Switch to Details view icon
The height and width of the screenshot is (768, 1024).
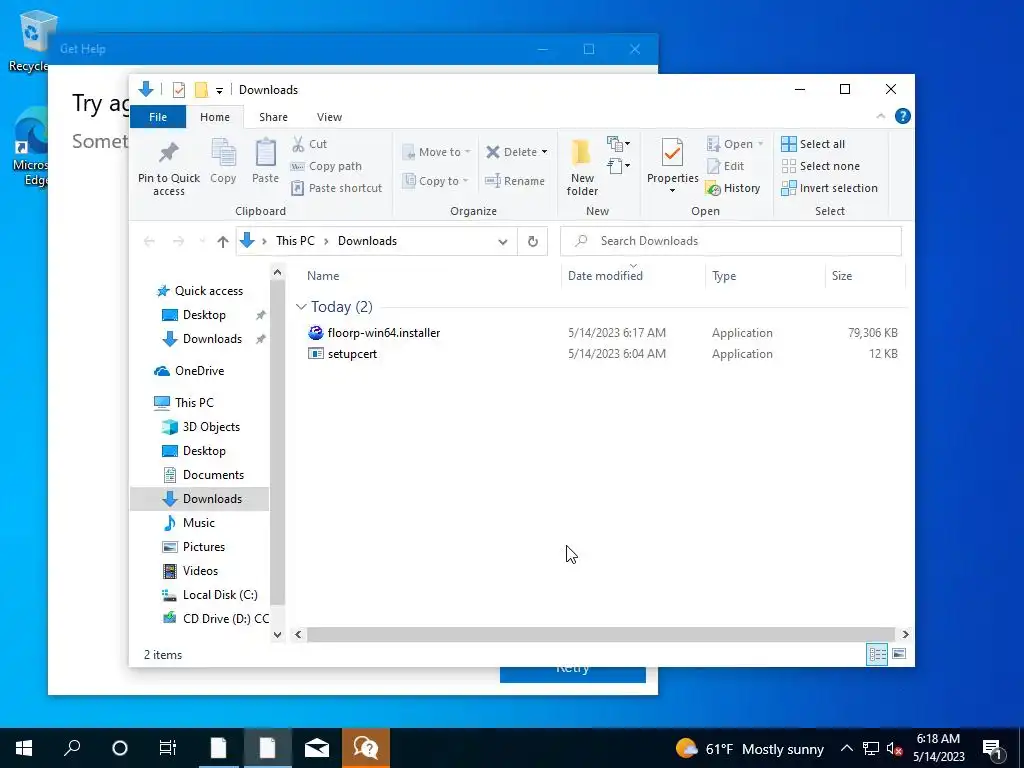tap(877, 654)
